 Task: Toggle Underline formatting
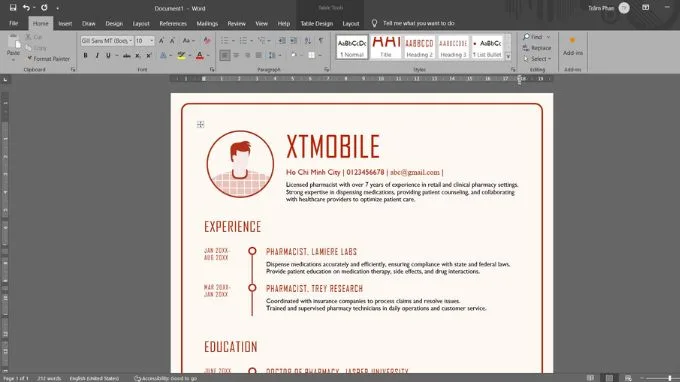[x=108, y=56]
